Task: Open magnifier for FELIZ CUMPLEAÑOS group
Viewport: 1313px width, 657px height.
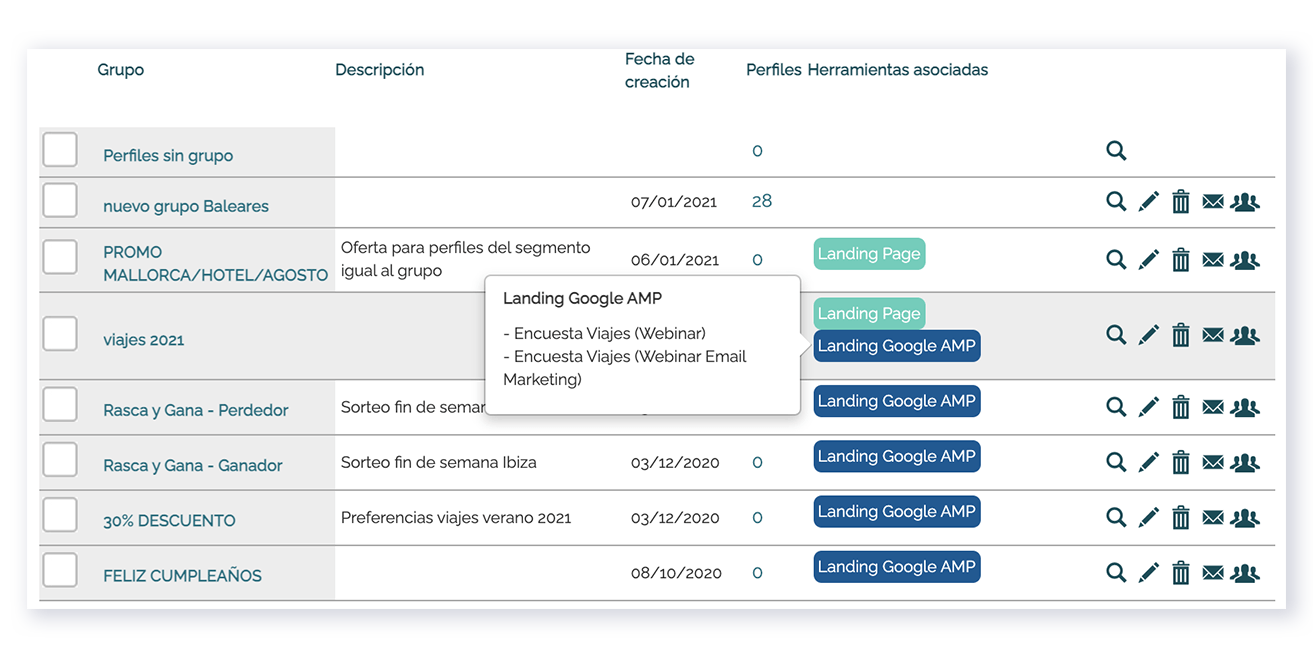Action: point(1116,572)
